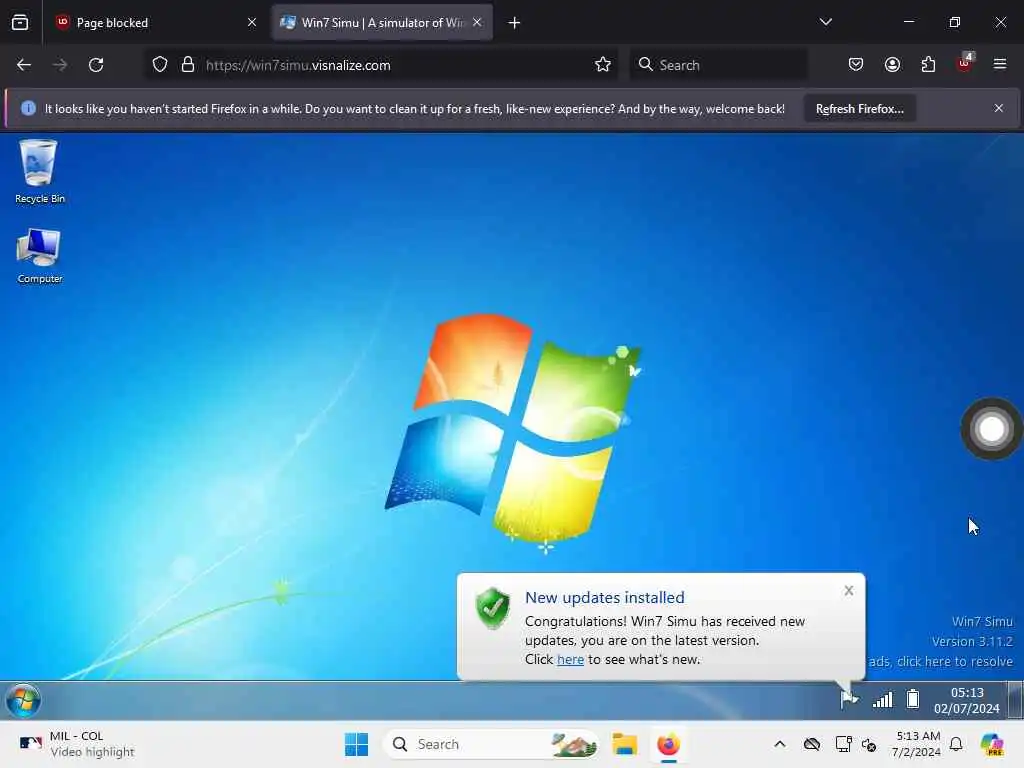Go back using Firefox back arrow

[x=24, y=65]
